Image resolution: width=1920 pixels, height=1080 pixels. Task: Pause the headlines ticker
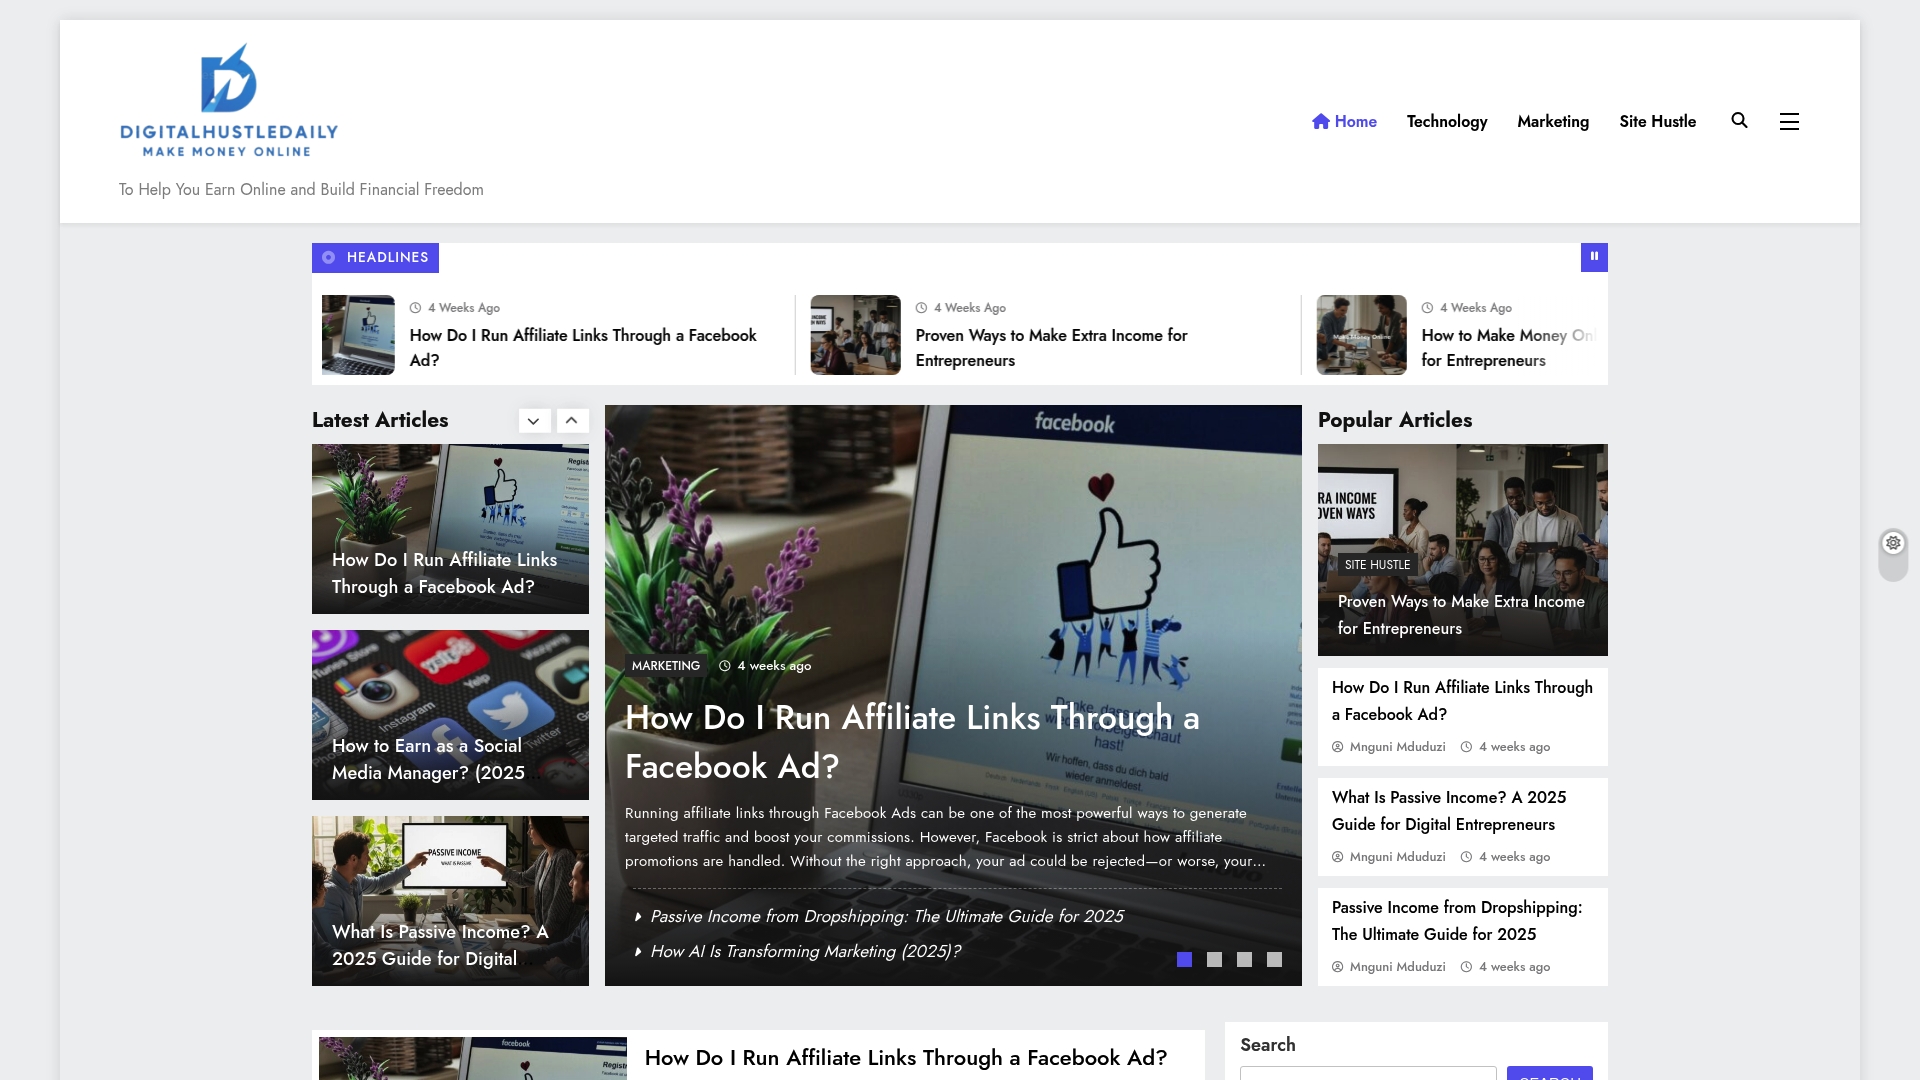[x=1594, y=257]
